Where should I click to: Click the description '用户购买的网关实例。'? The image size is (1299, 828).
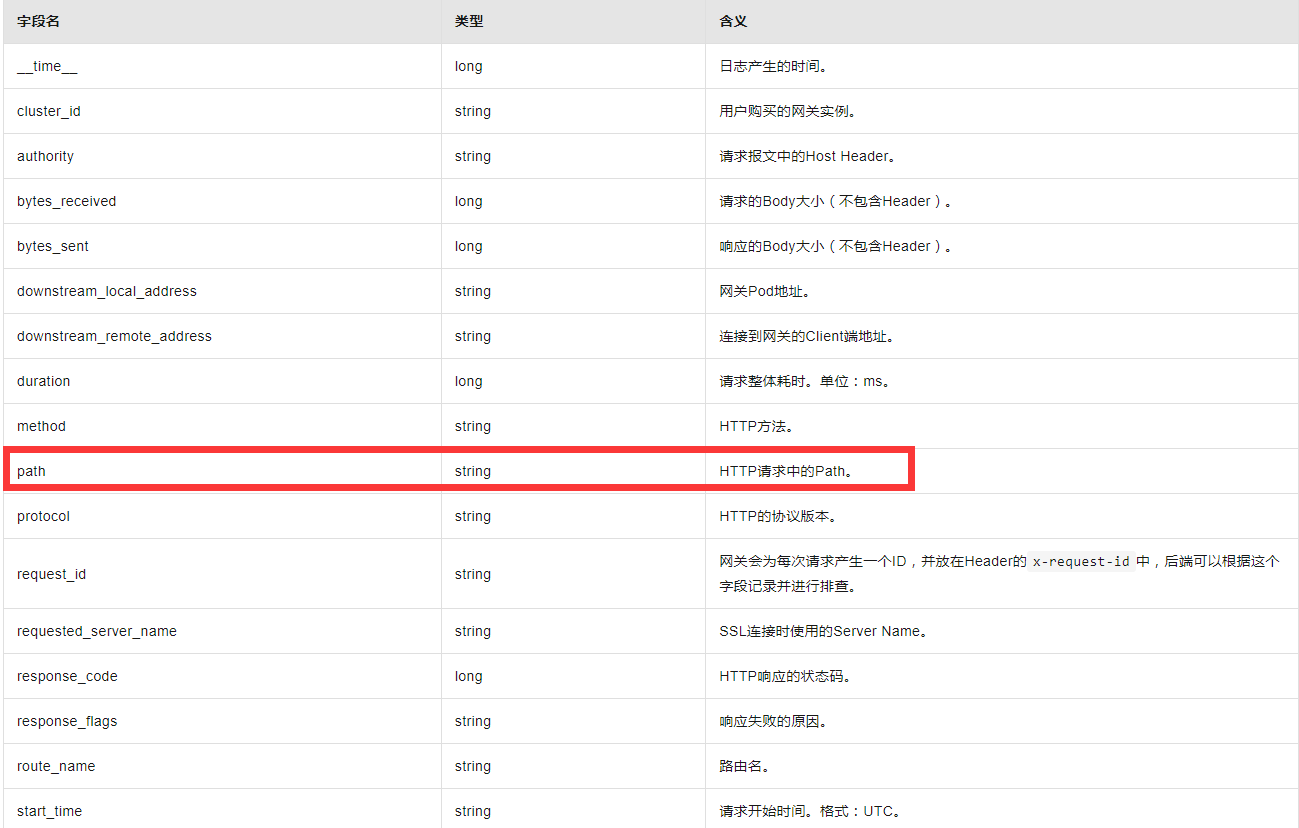[787, 111]
